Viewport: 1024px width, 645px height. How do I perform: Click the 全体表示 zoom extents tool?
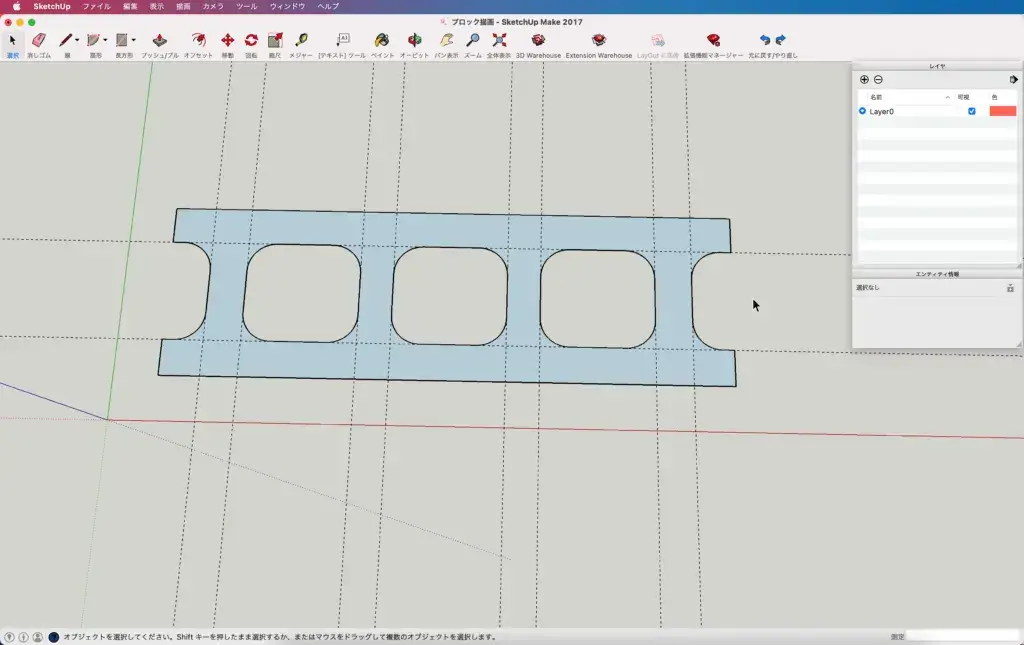pyautogui.click(x=499, y=40)
